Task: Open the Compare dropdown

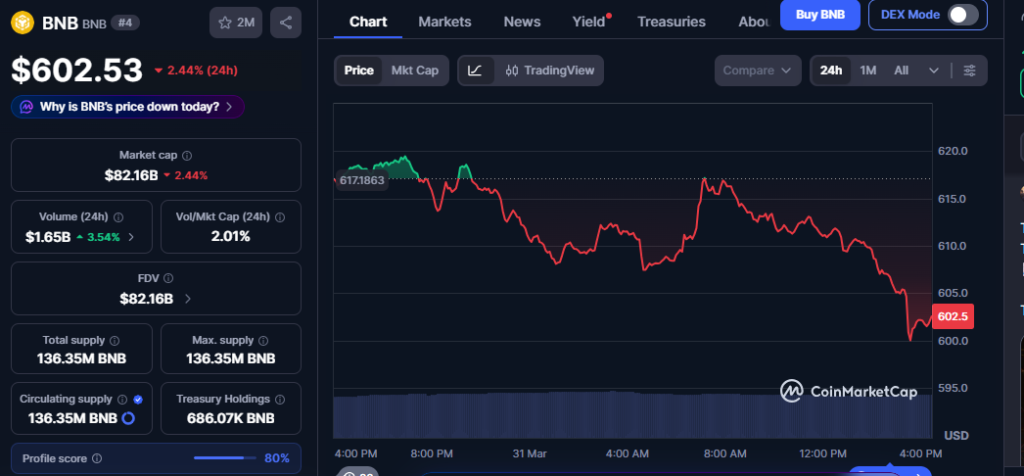Action: [758, 70]
